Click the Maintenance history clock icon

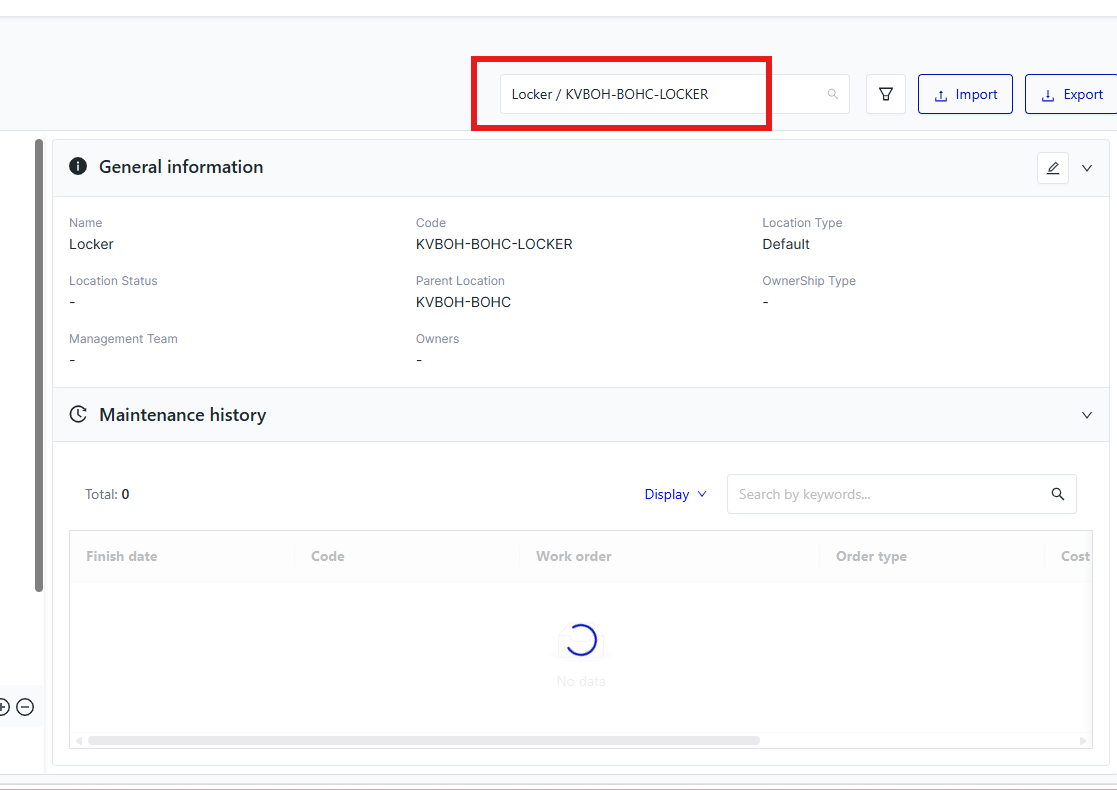78,415
